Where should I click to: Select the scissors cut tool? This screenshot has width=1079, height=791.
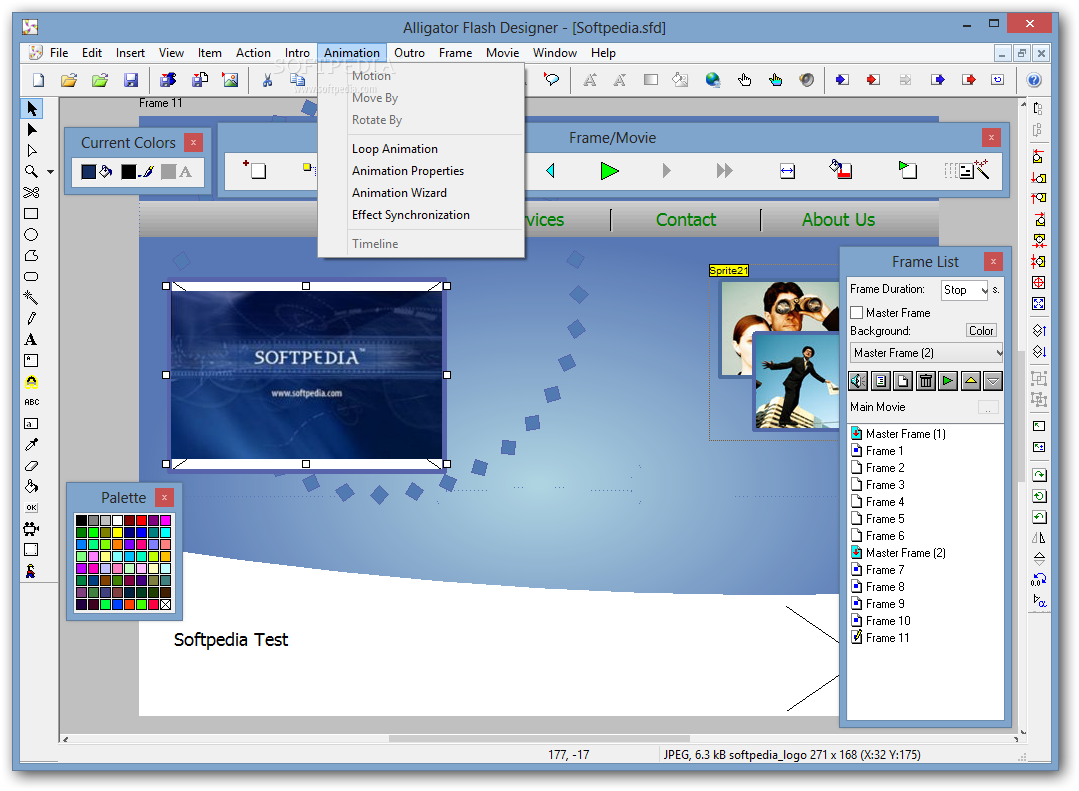click(31, 193)
